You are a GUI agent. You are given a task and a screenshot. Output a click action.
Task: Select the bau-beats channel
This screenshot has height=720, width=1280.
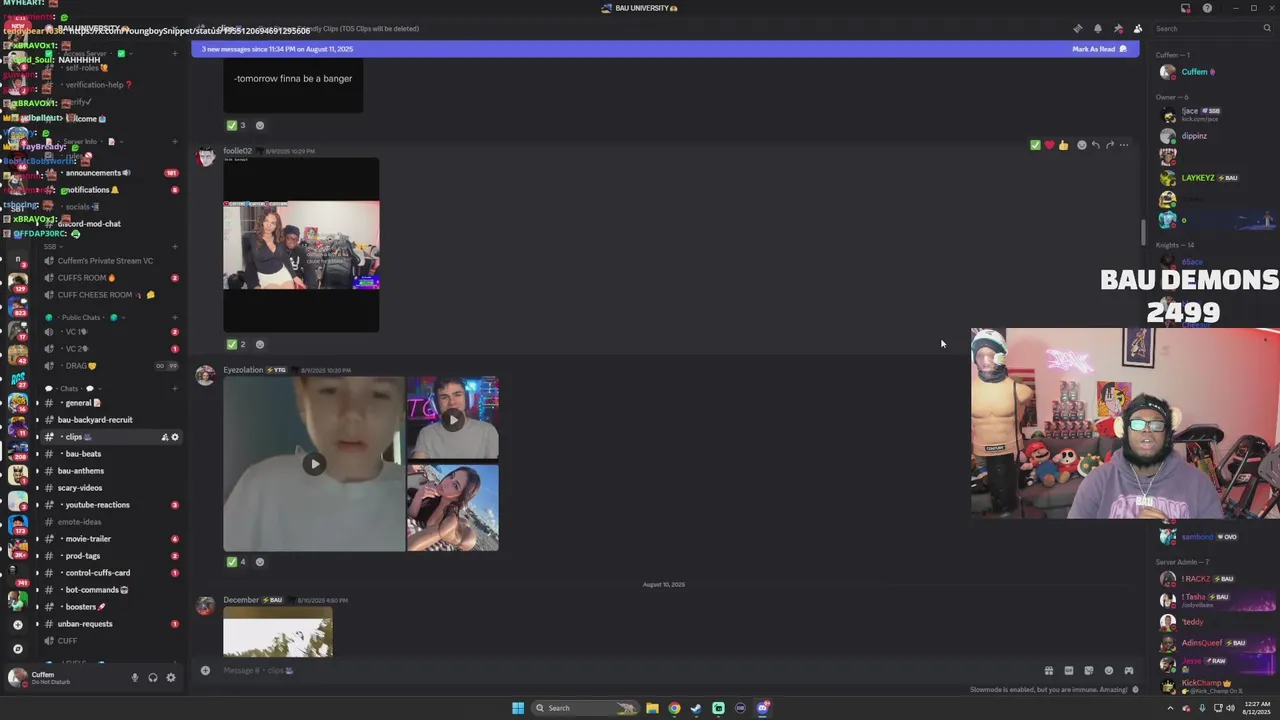point(110,454)
